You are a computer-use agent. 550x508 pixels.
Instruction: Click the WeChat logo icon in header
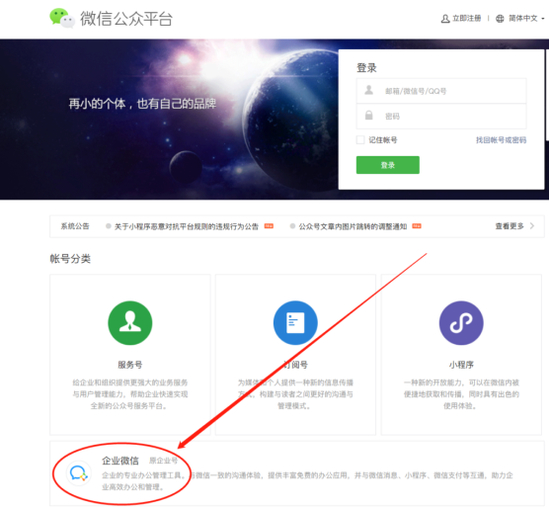pyautogui.click(x=62, y=18)
